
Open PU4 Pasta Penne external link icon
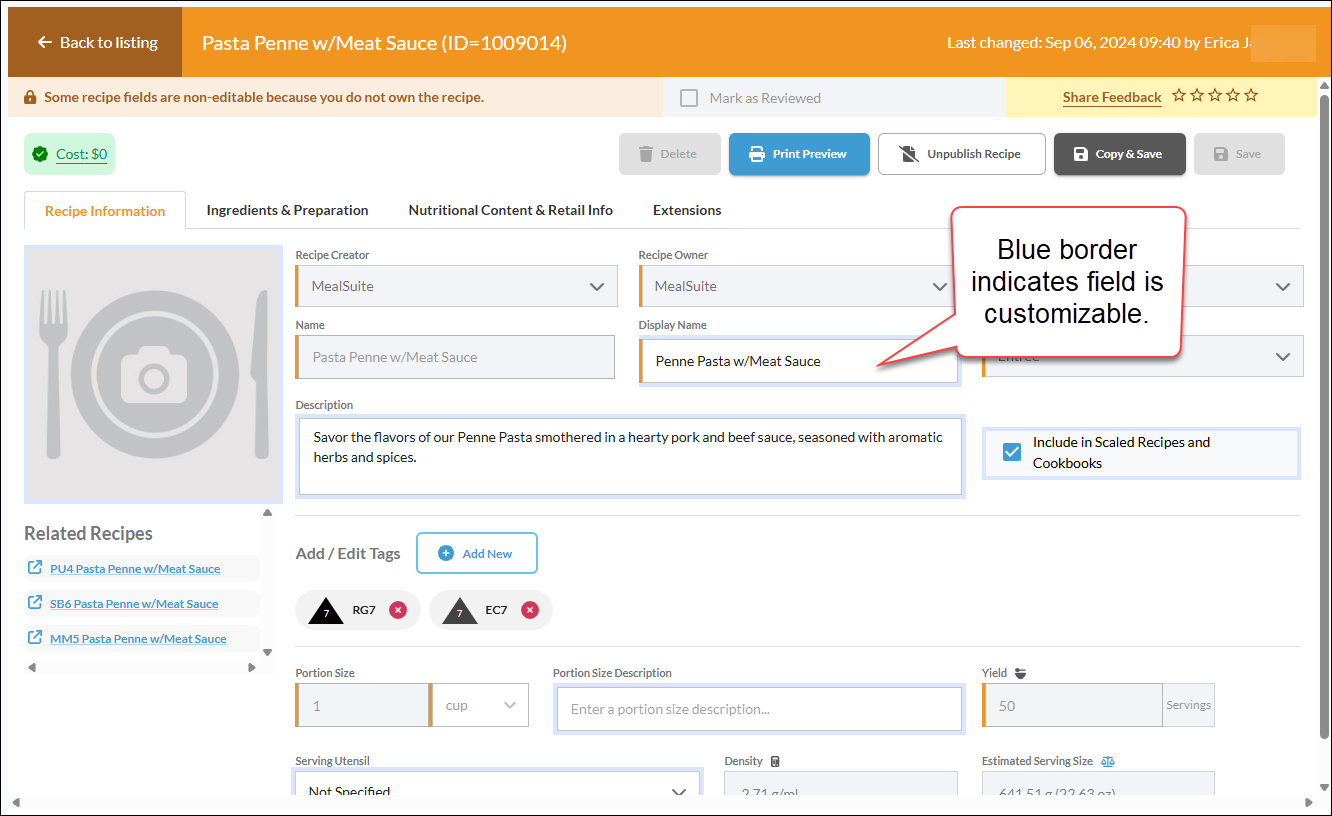click(x=35, y=568)
